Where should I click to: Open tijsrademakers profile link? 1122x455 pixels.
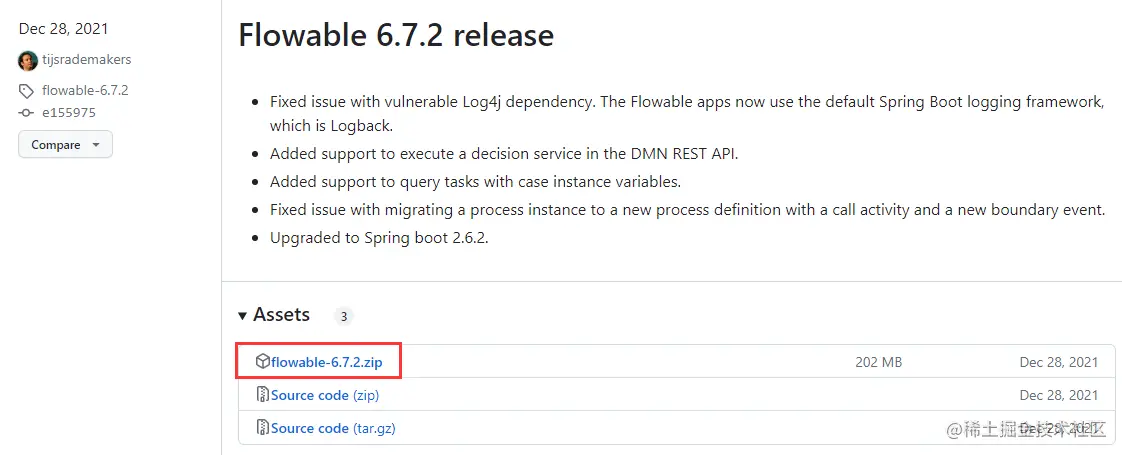click(87, 60)
